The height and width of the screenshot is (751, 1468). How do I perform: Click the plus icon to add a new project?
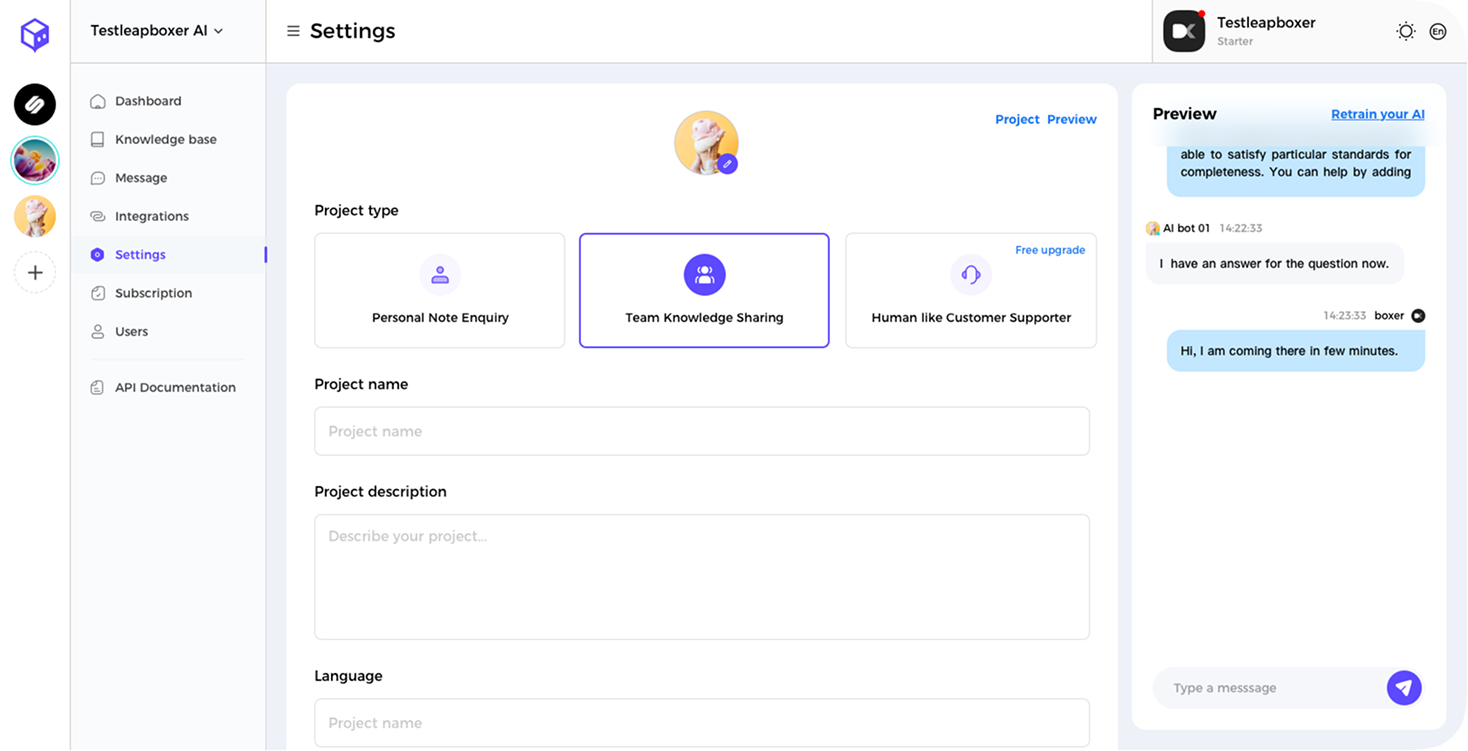35,272
